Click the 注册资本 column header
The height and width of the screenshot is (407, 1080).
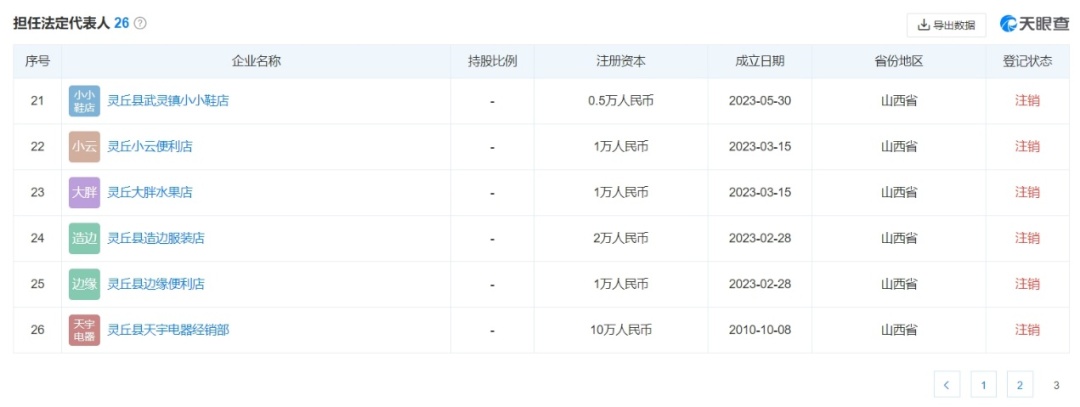[x=620, y=61]
